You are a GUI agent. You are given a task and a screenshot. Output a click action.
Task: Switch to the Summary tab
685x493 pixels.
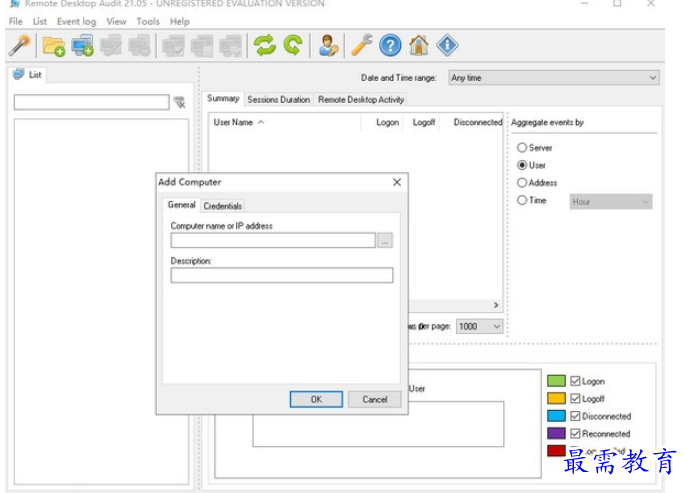[x=223, y=98]
